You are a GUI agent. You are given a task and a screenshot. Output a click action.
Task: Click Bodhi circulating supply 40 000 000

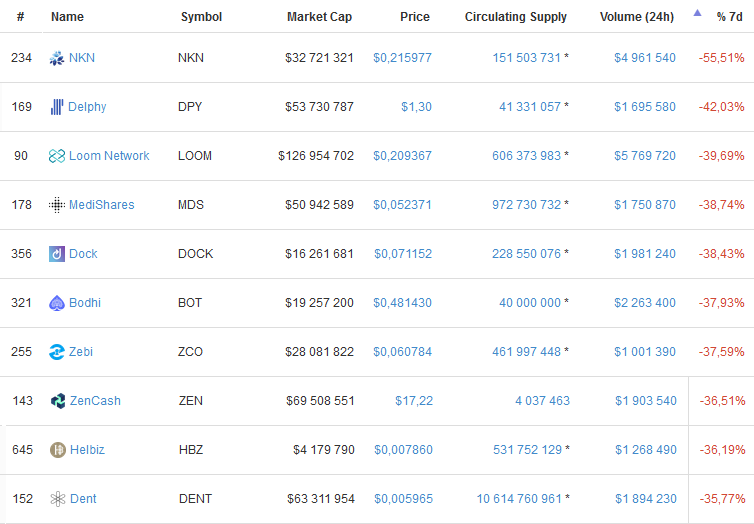coord(530,303)
